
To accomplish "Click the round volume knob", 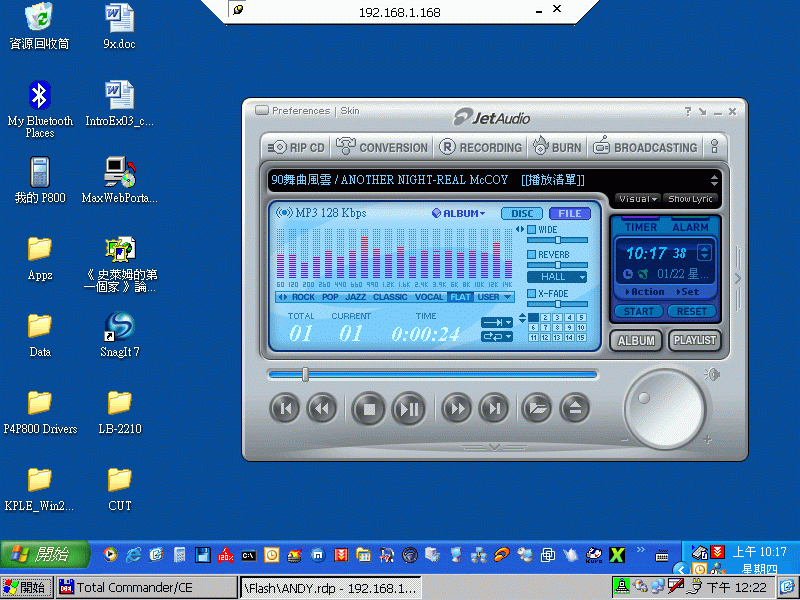I will click(665, 409).
